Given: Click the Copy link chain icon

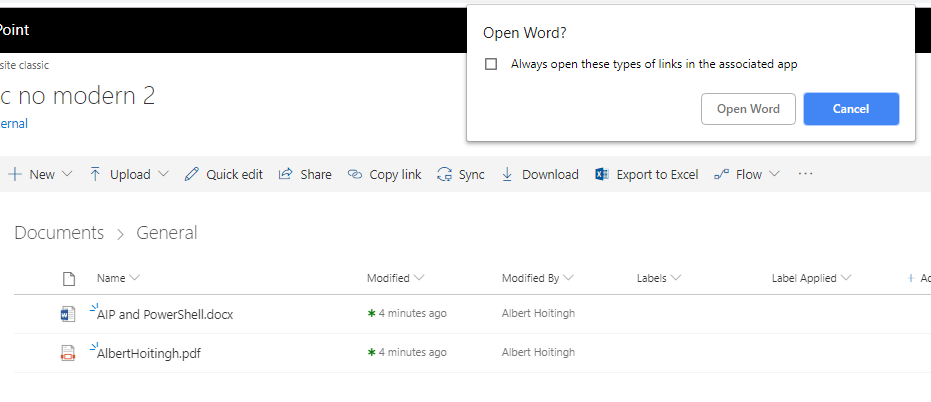Looking at the screenshot, I should [x=354, y=174].
